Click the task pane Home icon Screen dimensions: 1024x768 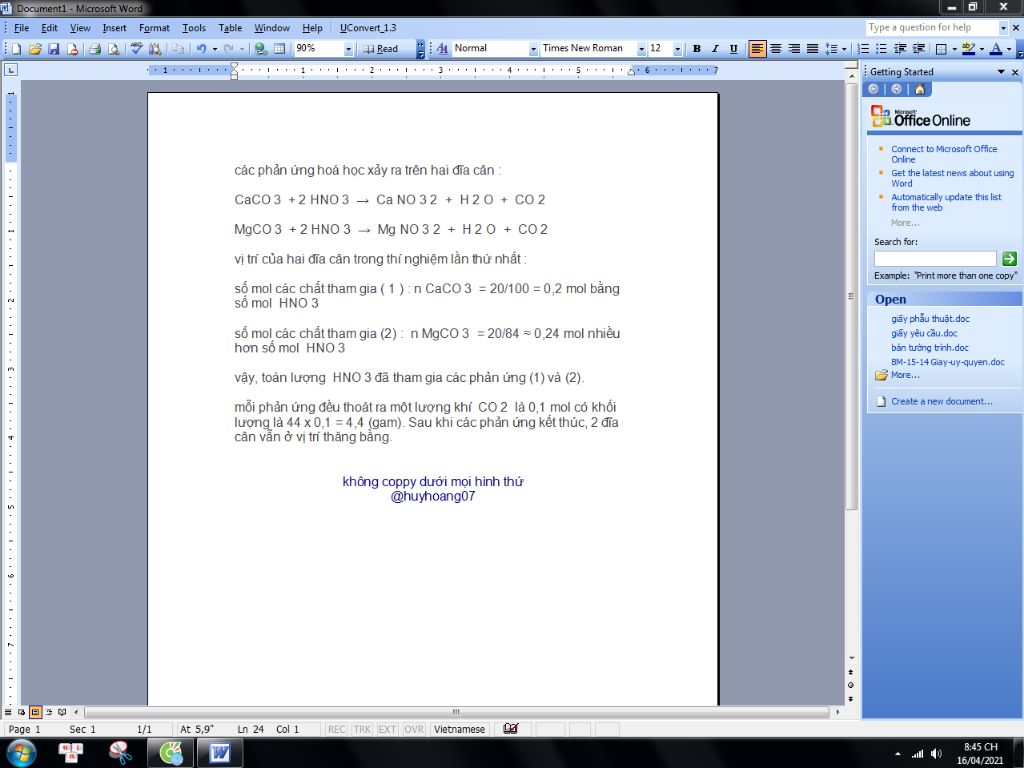[x=920, y=89]
